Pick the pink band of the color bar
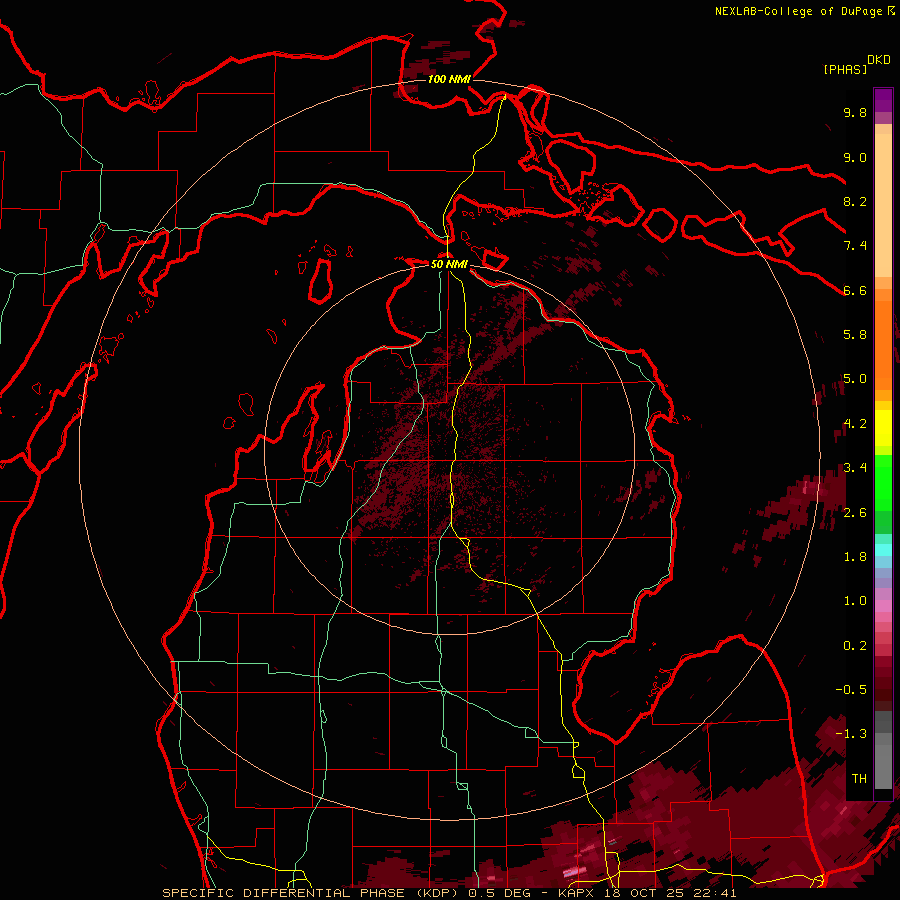The height and width of the screenshot is (900, 900). coord(883,606)
